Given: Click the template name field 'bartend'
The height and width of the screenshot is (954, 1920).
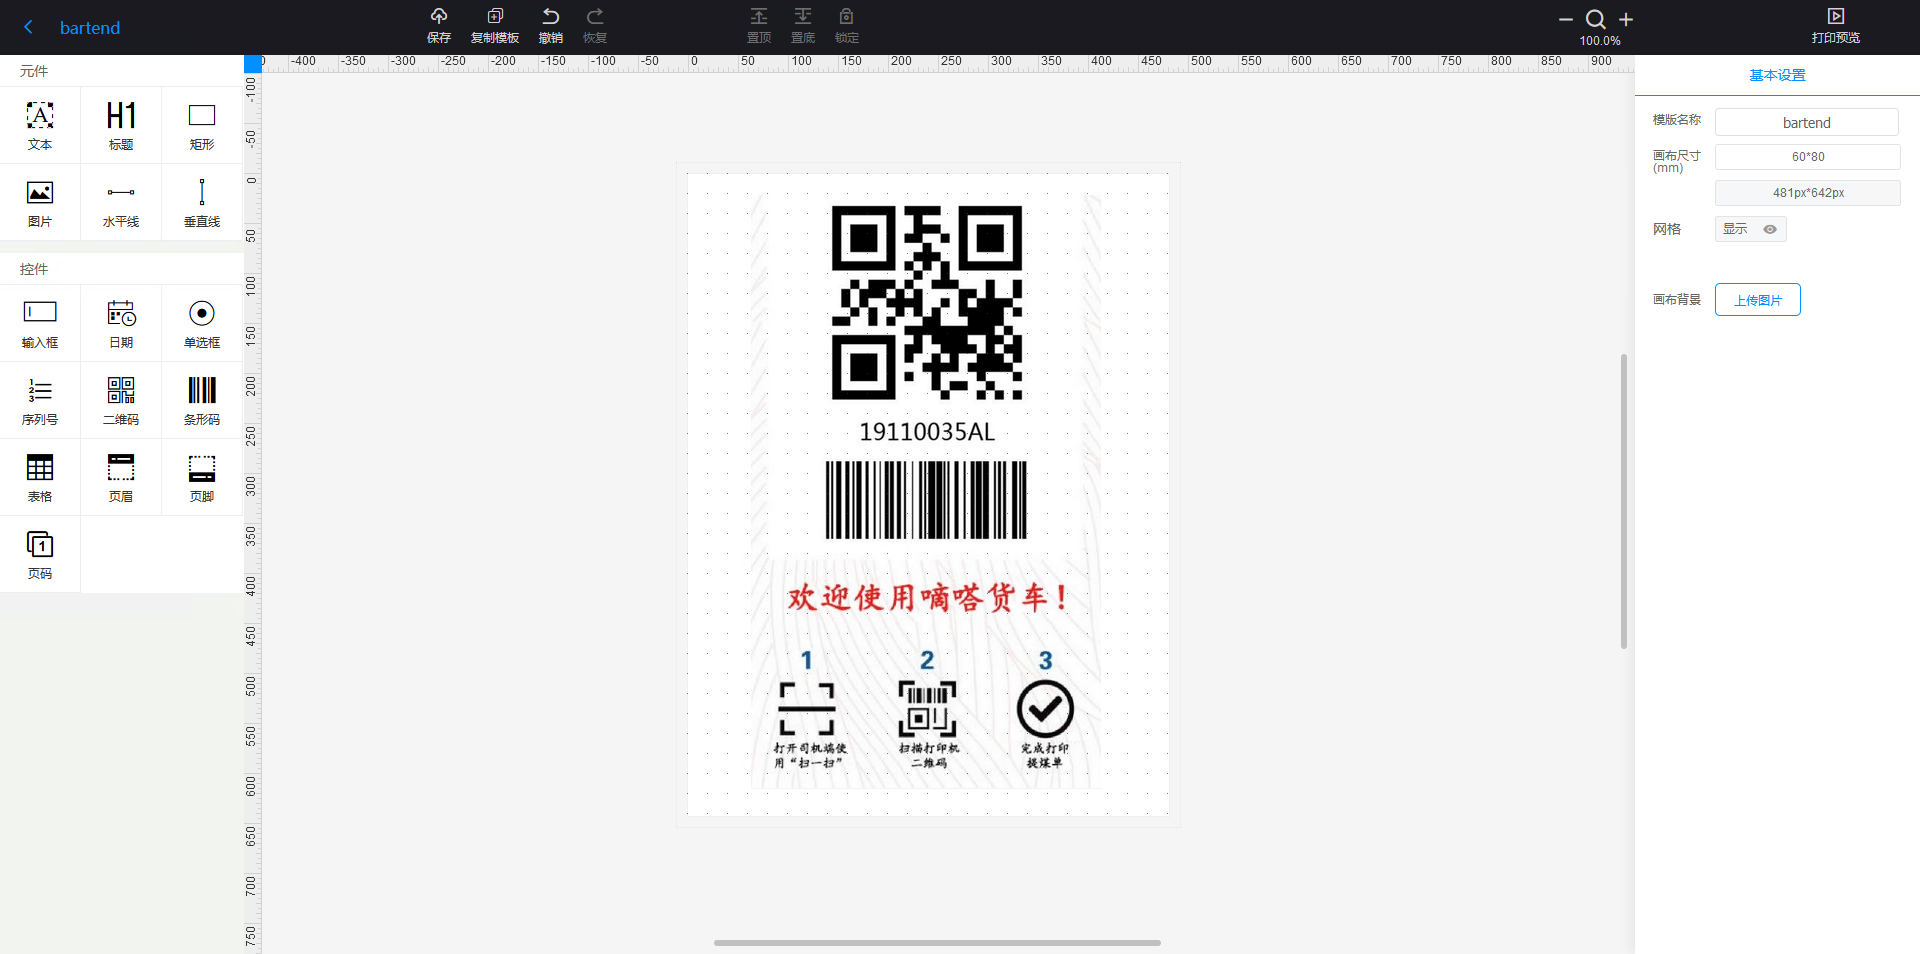Looking at the screenshot, I should click(1806, 122).
